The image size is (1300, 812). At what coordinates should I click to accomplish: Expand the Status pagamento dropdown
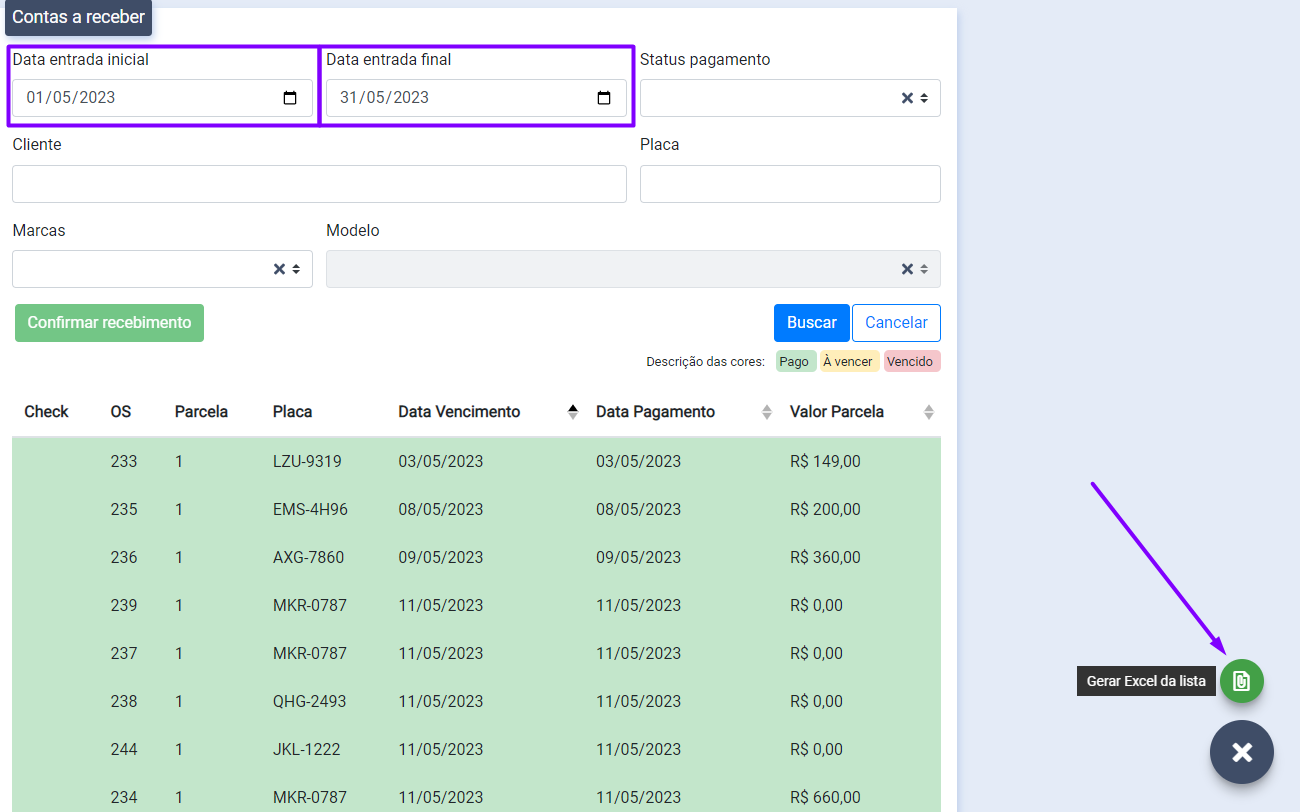coord(924,98)
